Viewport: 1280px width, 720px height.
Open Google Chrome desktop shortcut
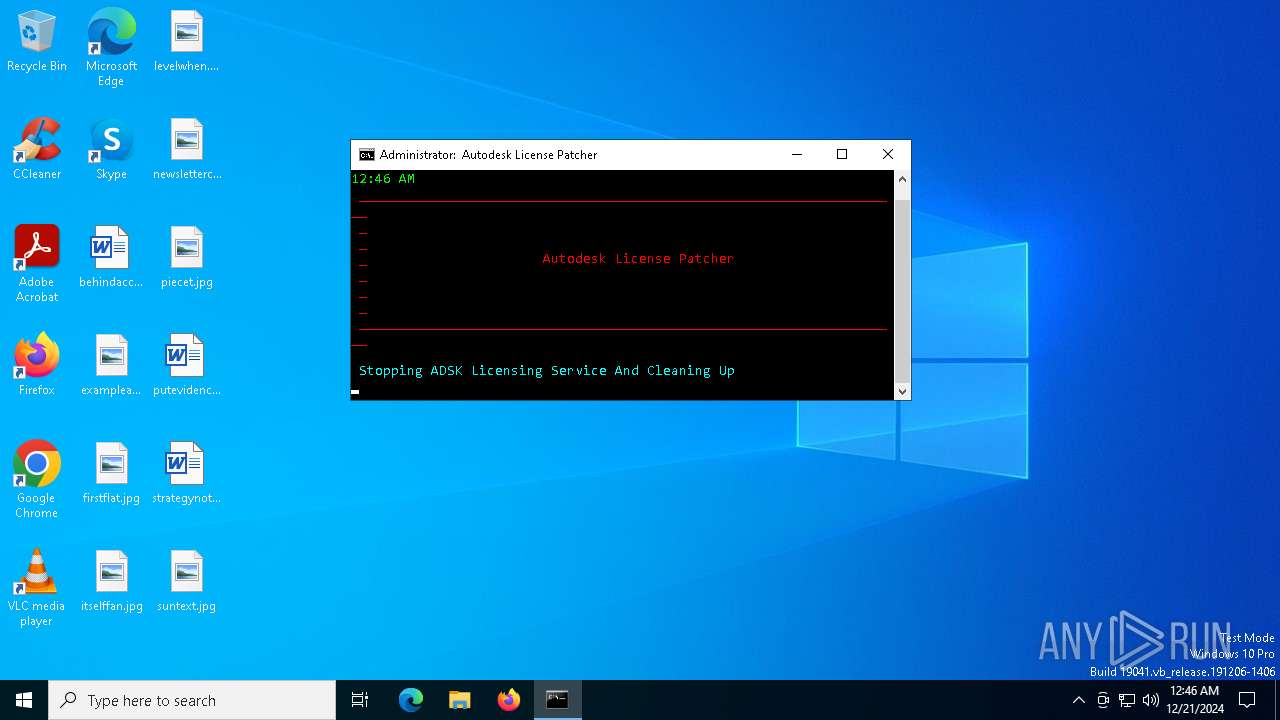pyautogui.click(x=37, y=480)
